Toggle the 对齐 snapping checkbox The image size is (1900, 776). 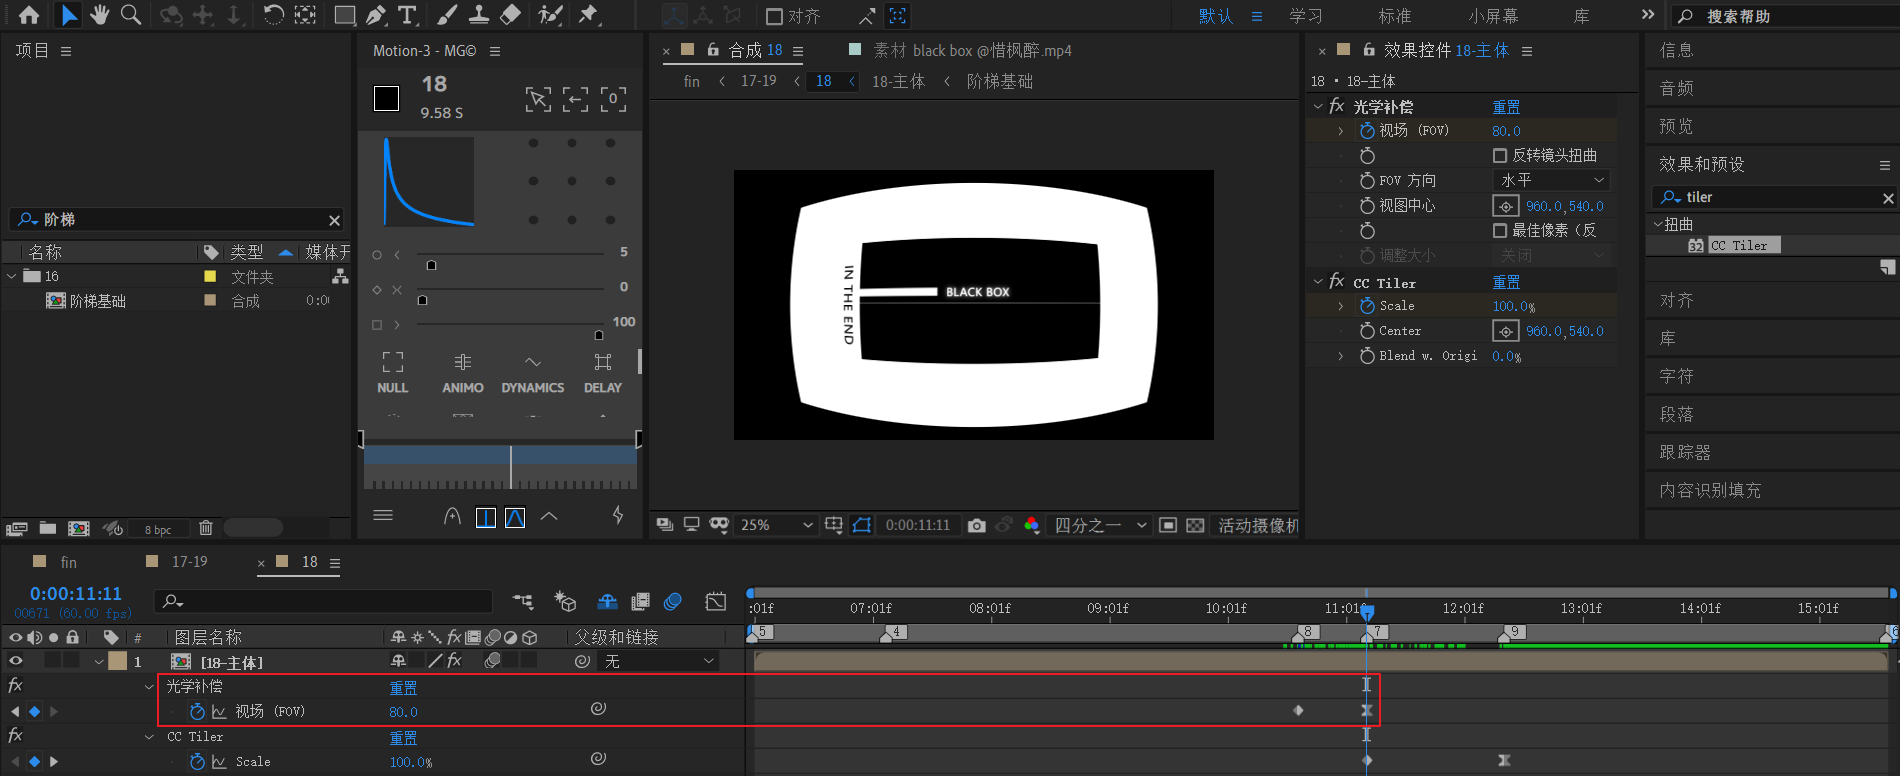(x=774, y=16)
